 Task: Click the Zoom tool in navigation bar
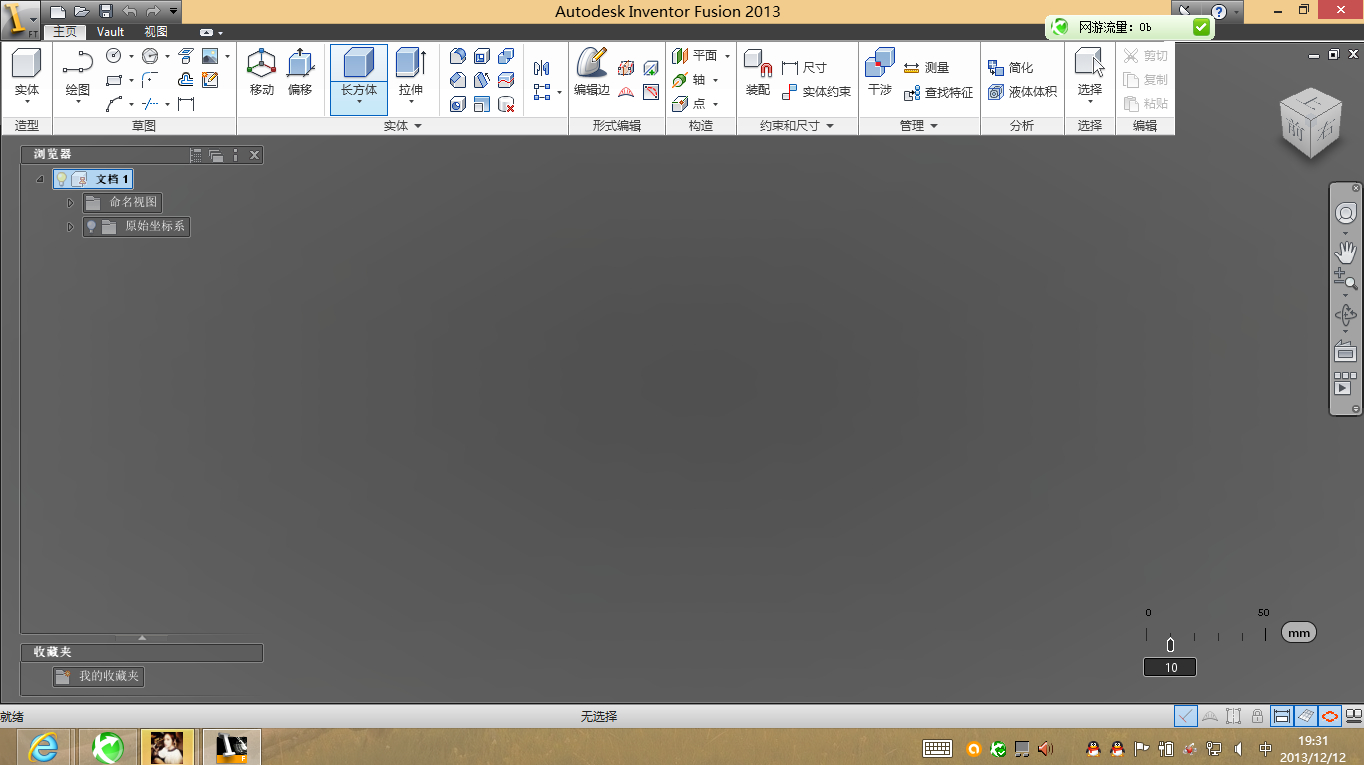click(x=1346, y=281)
